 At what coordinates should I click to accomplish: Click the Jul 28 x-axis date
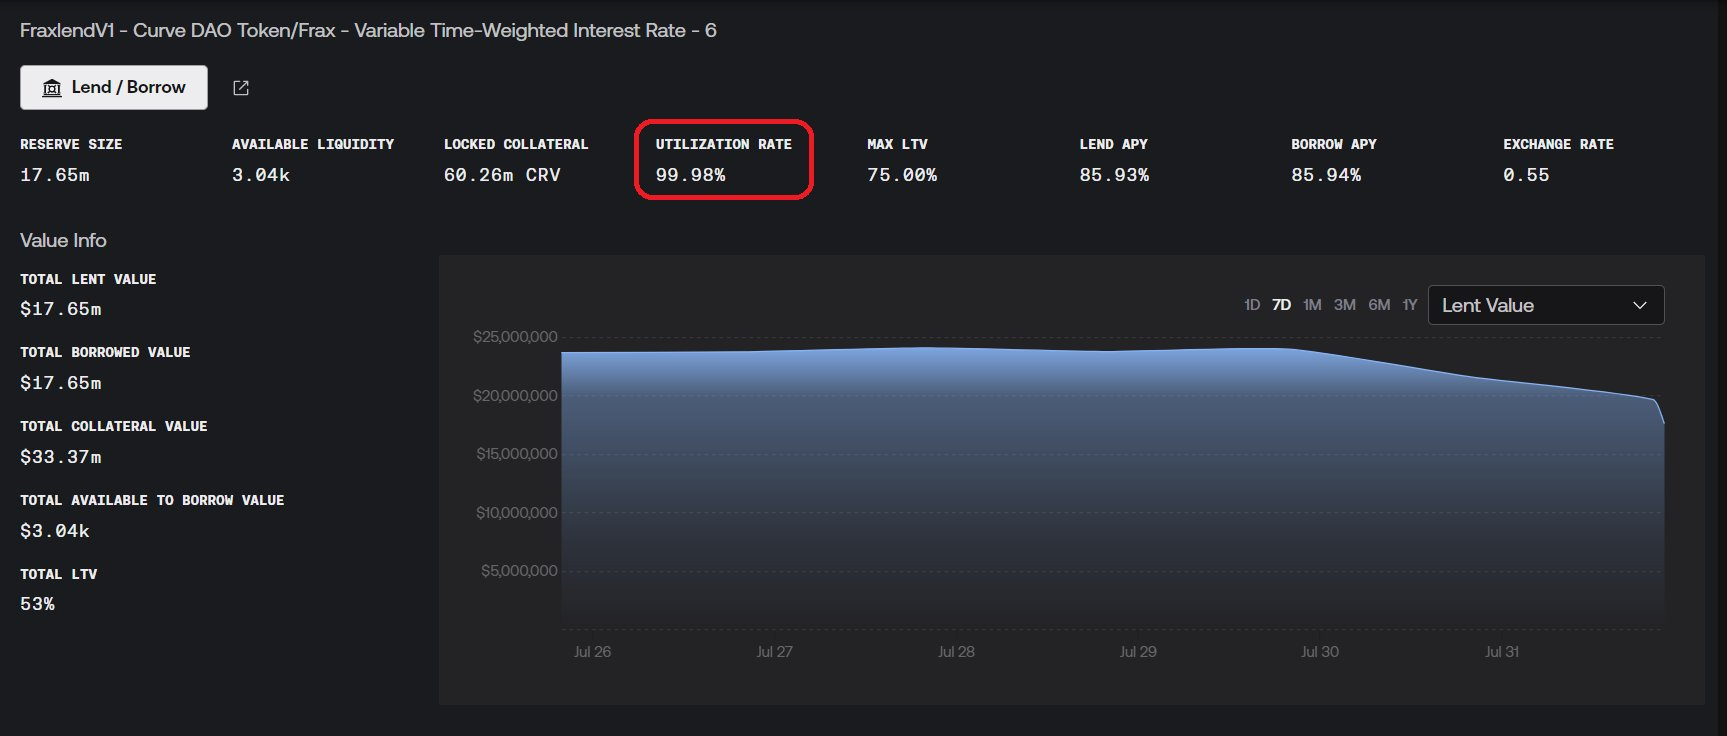coord(956,652)
